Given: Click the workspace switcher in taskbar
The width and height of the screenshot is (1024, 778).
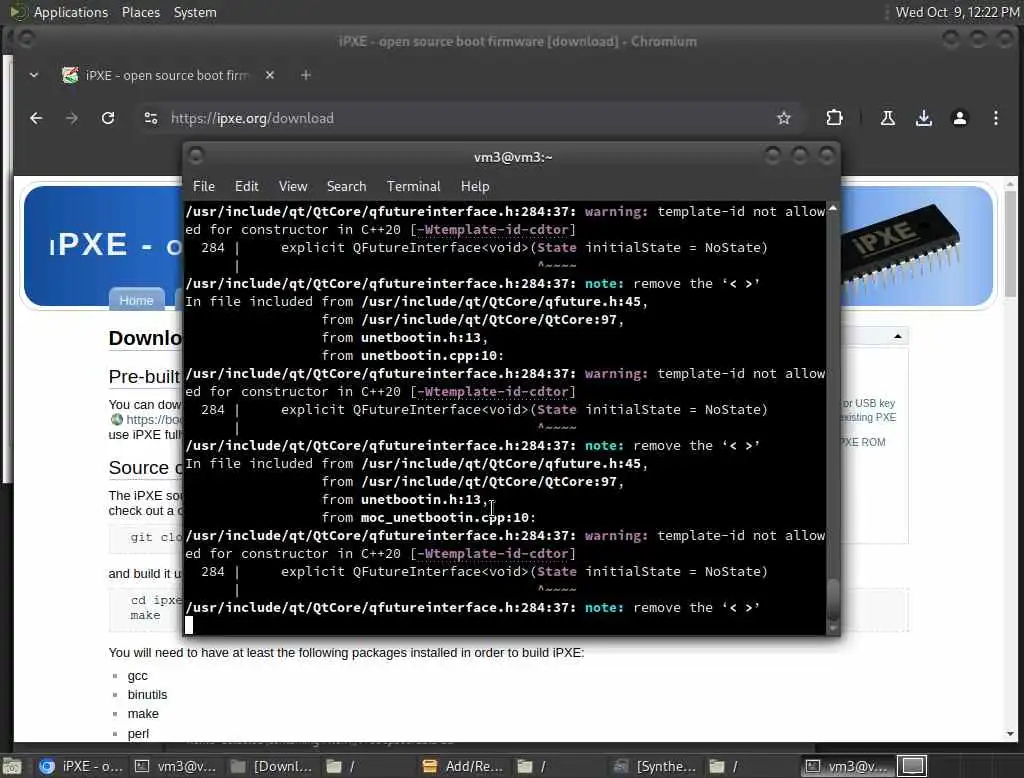Looking at the screenshot, I should click(x=913, y=766).
